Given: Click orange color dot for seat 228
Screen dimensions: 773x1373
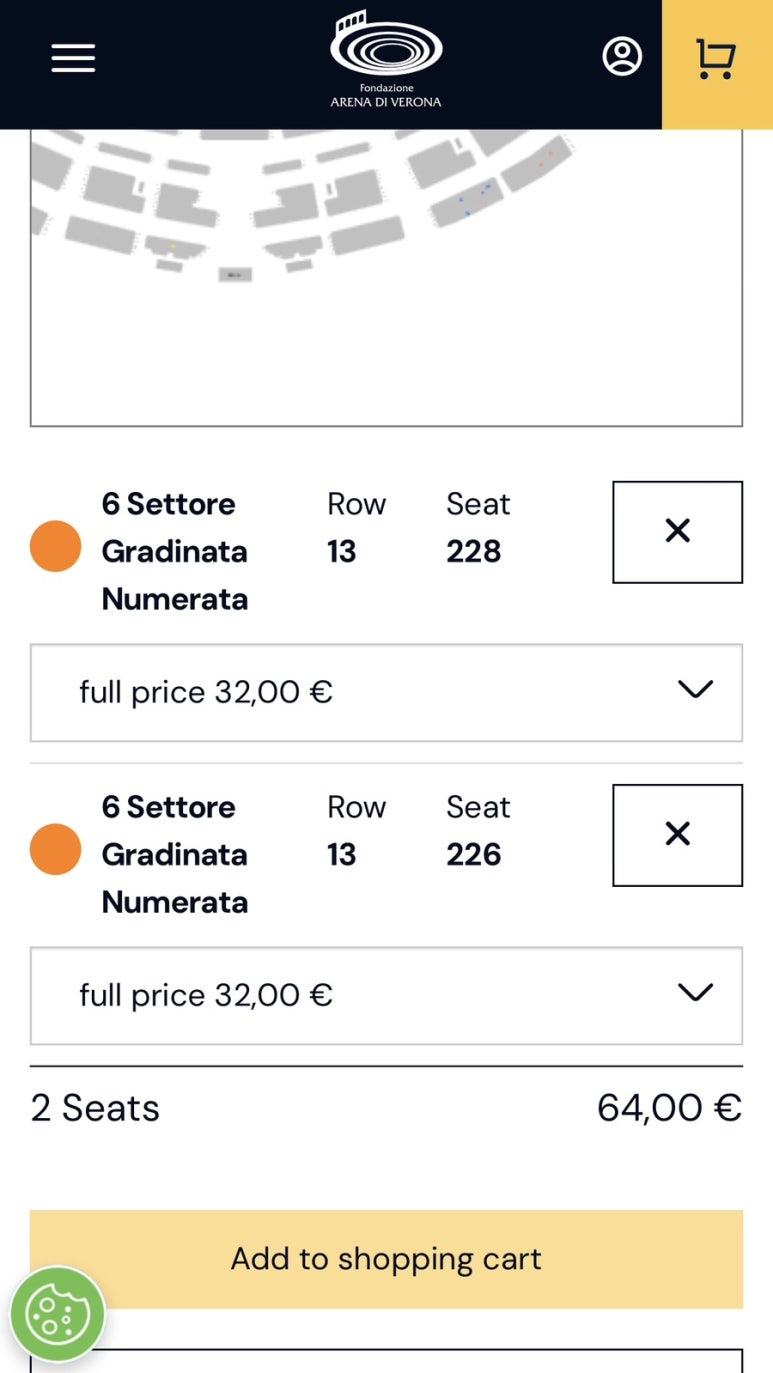Looking at the screenshot, I should tap(55, 546).
